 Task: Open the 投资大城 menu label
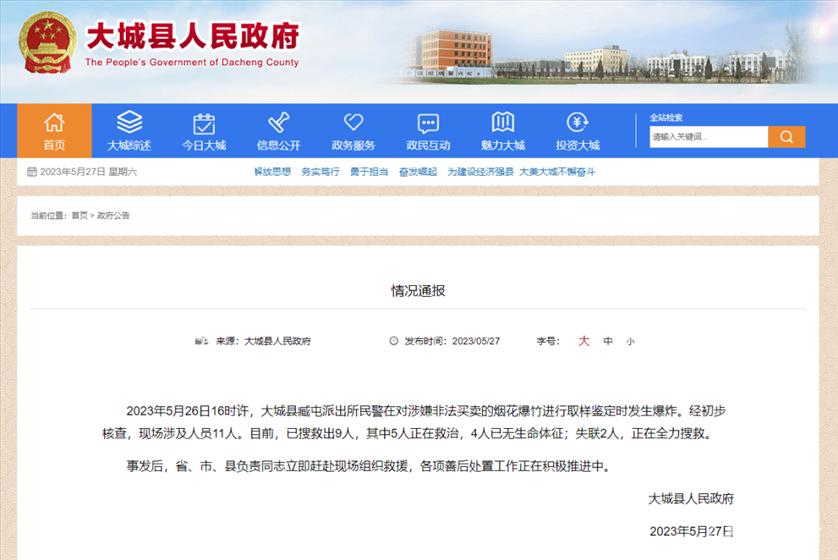578,145
